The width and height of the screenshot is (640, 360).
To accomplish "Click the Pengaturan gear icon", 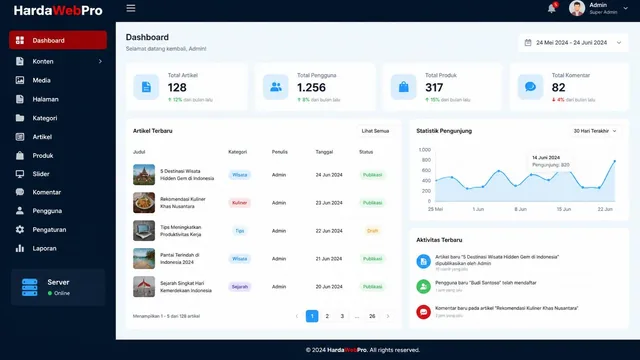I will 20,229.
